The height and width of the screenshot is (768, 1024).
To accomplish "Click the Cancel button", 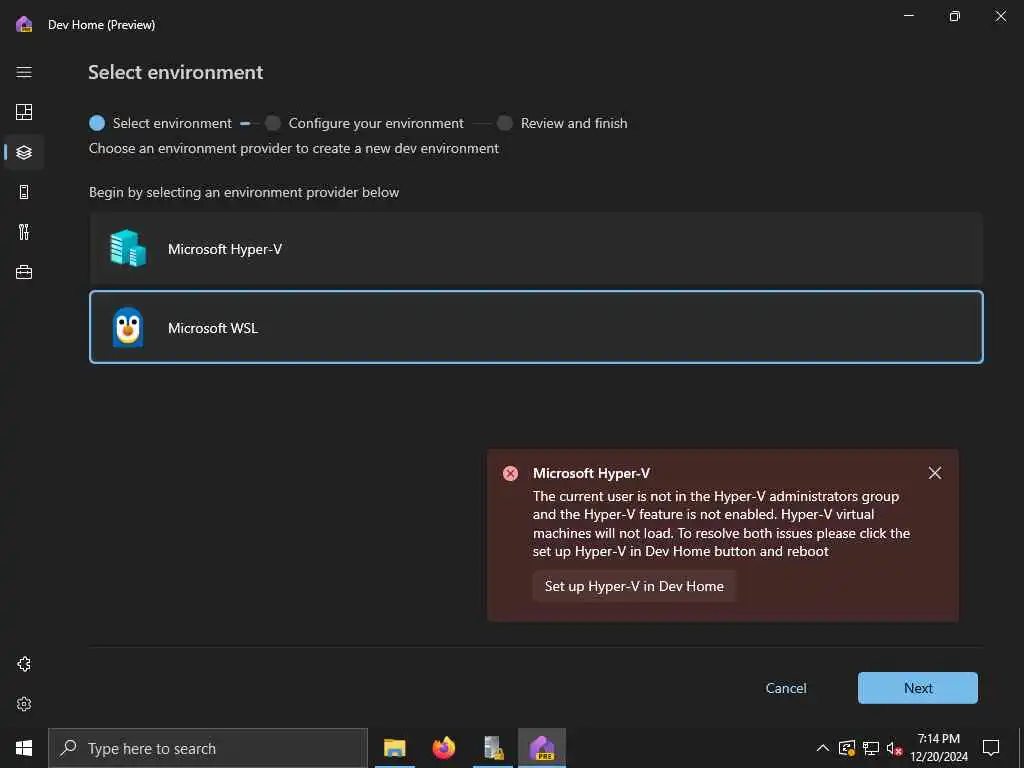I will 786,688.
